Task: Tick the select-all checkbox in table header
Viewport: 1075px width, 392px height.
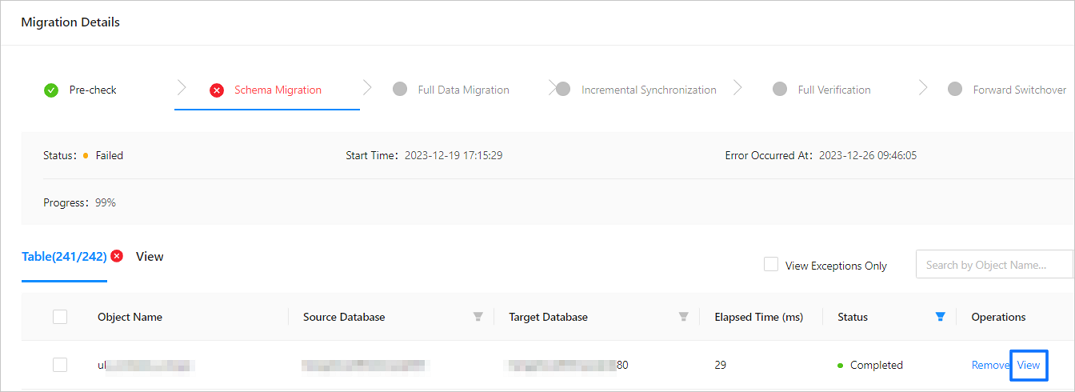Action: 60,317
